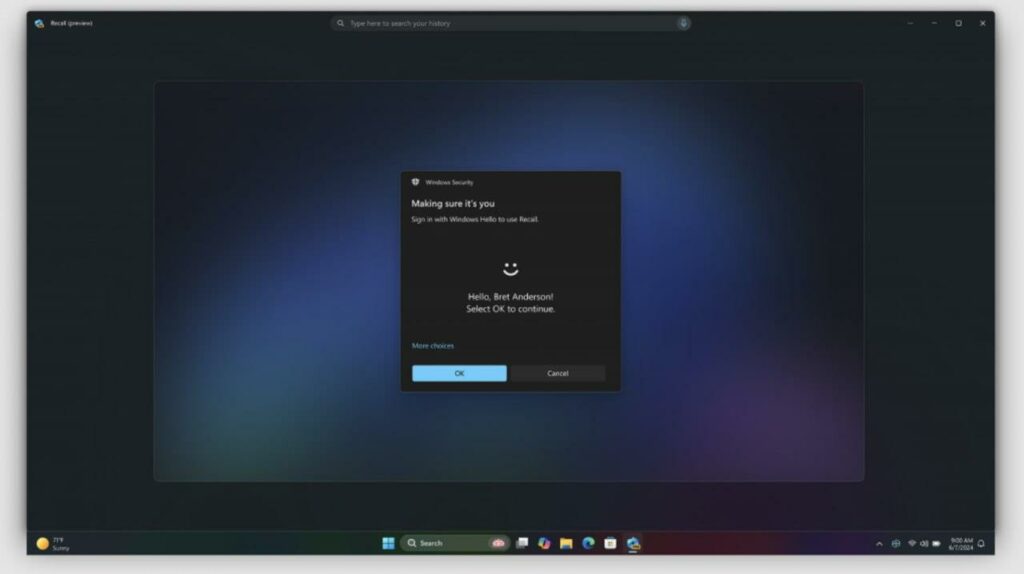1024x574 pixels.
Task: Click the Recall more options ellipsis button
Action: tap(909, 23)
